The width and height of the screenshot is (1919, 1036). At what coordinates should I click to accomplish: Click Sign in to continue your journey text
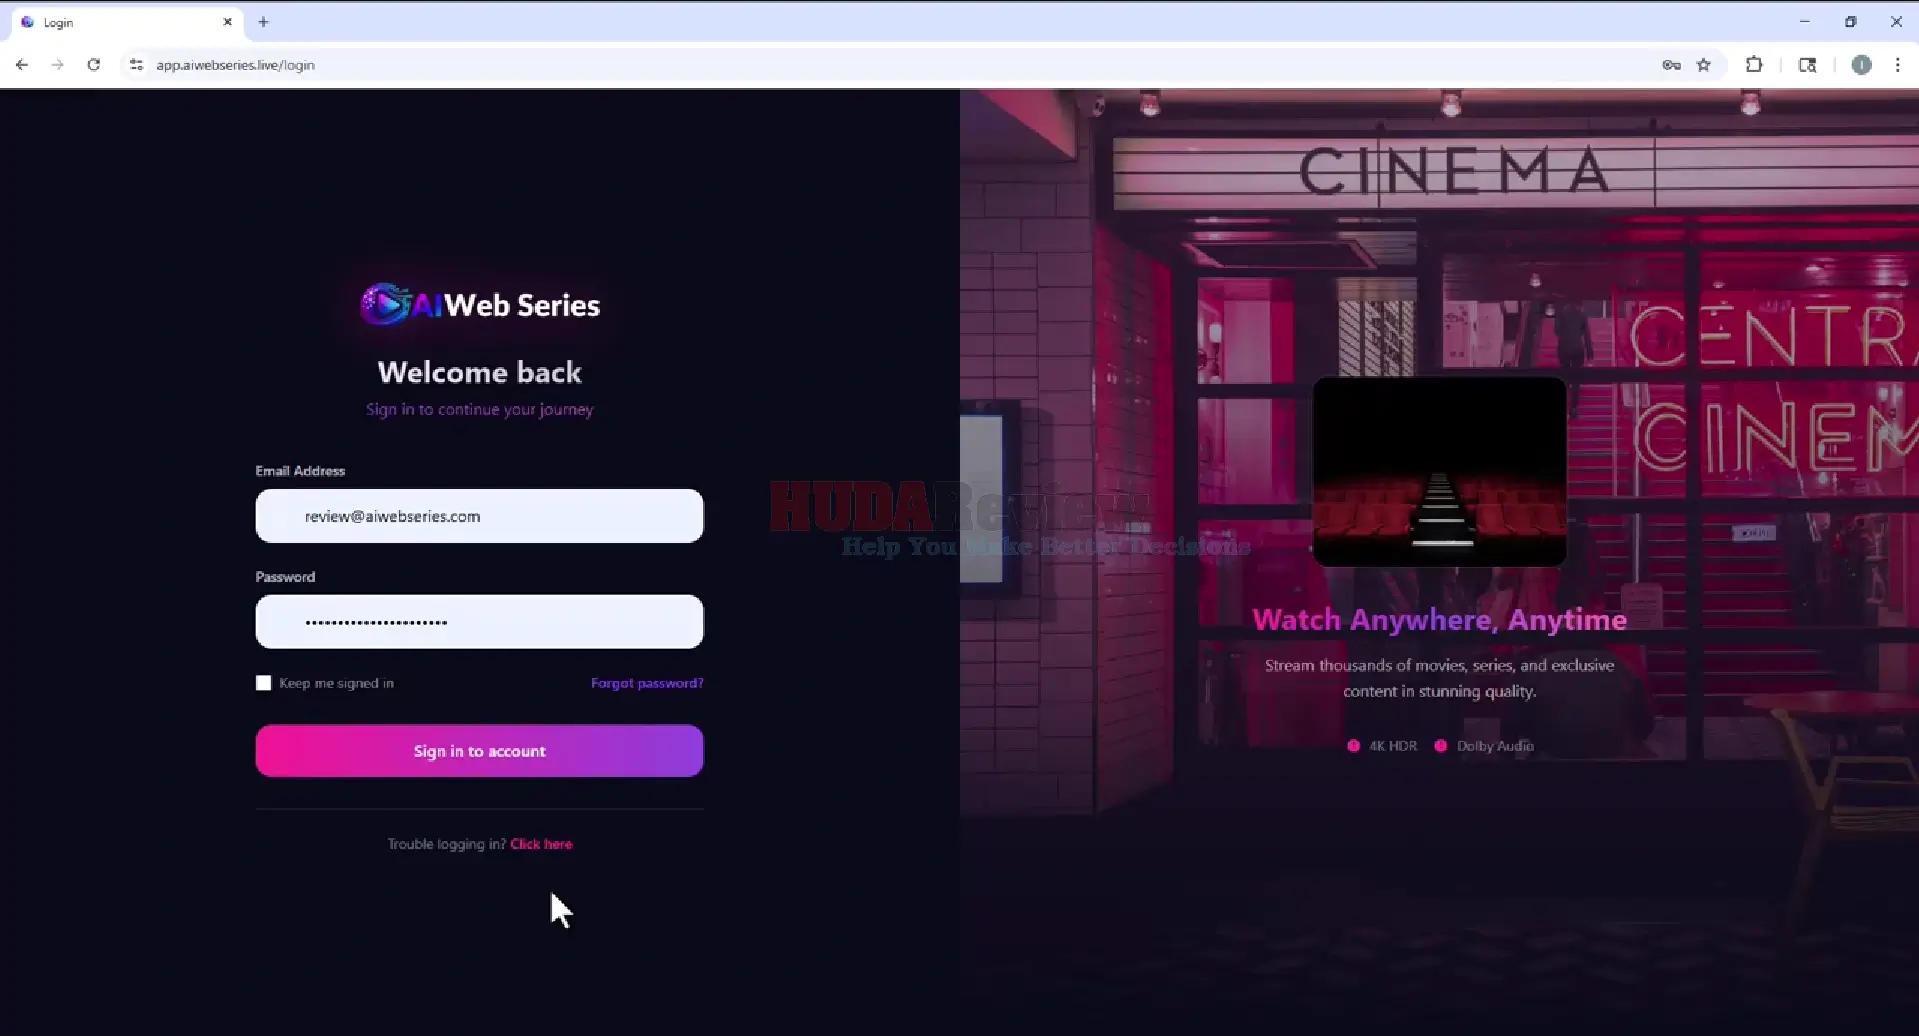point(479,409)
